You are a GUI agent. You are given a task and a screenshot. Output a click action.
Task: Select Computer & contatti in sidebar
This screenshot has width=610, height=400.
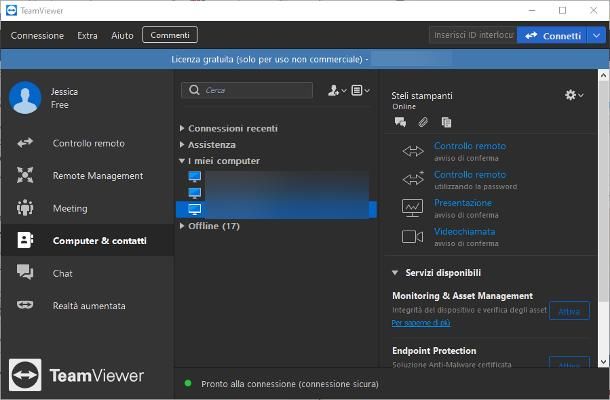(88, 240)
